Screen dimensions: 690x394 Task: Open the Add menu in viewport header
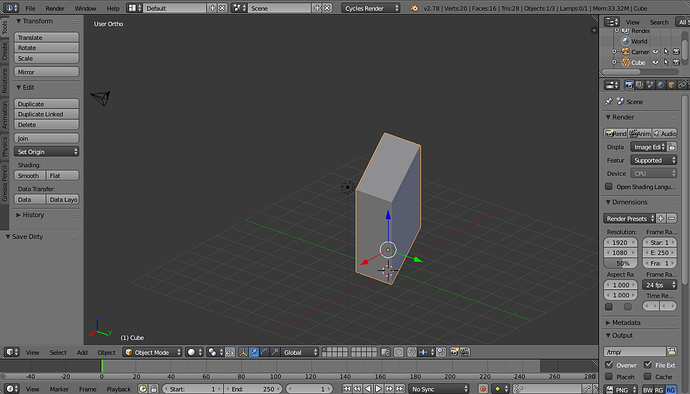pyautogui.click(x=82, y=353)
